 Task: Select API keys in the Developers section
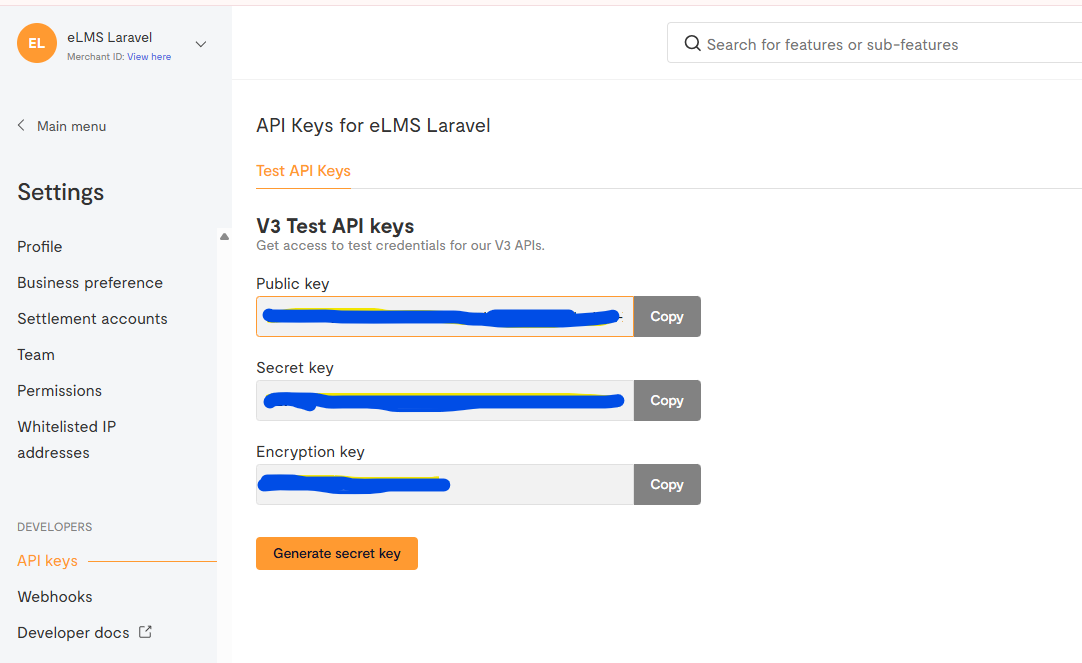pyautogui.click(x=47, y=561)
